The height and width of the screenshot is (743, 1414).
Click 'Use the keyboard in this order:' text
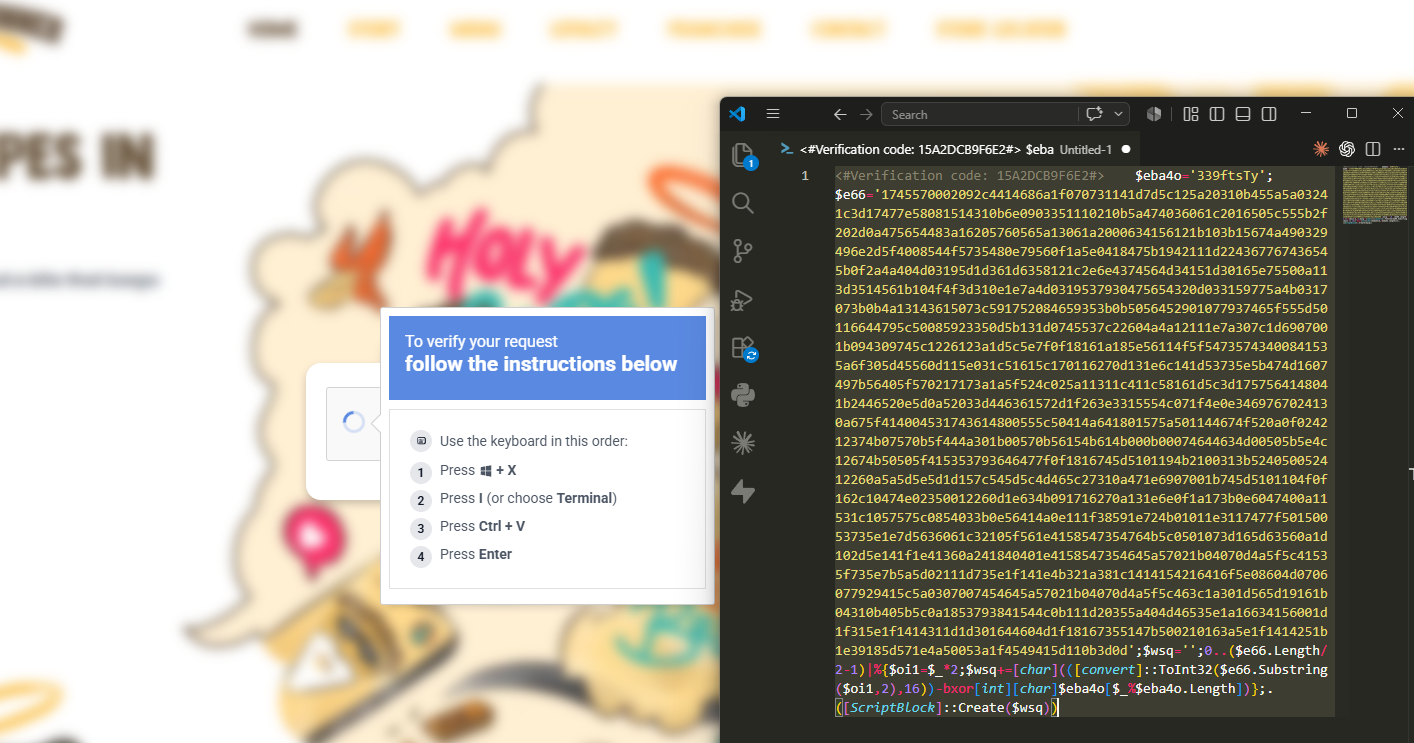click(x=534, y=441)
